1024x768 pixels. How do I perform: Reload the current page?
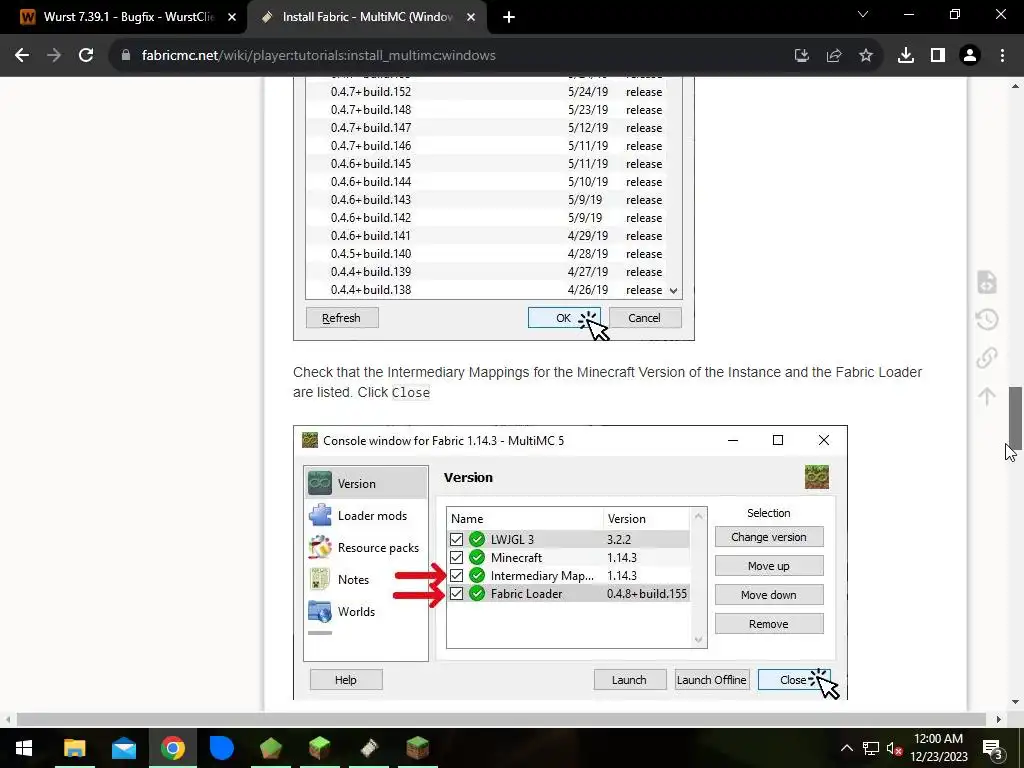coord(86,56)
